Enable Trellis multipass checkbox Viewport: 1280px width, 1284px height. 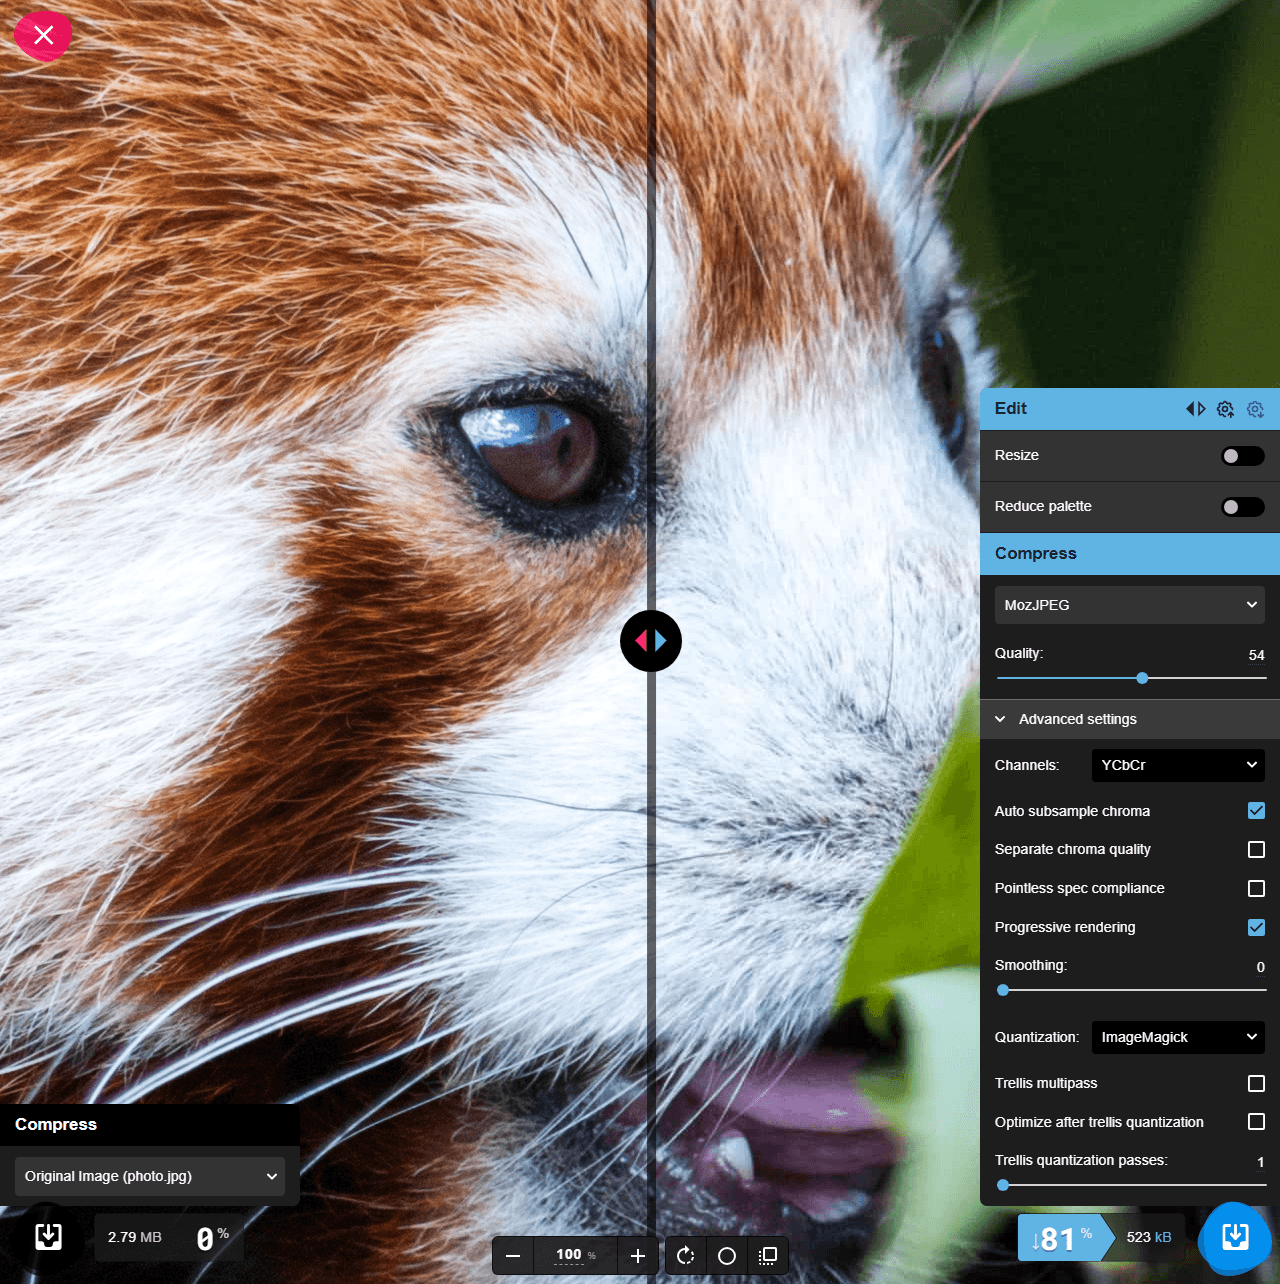(1257, 1084)
